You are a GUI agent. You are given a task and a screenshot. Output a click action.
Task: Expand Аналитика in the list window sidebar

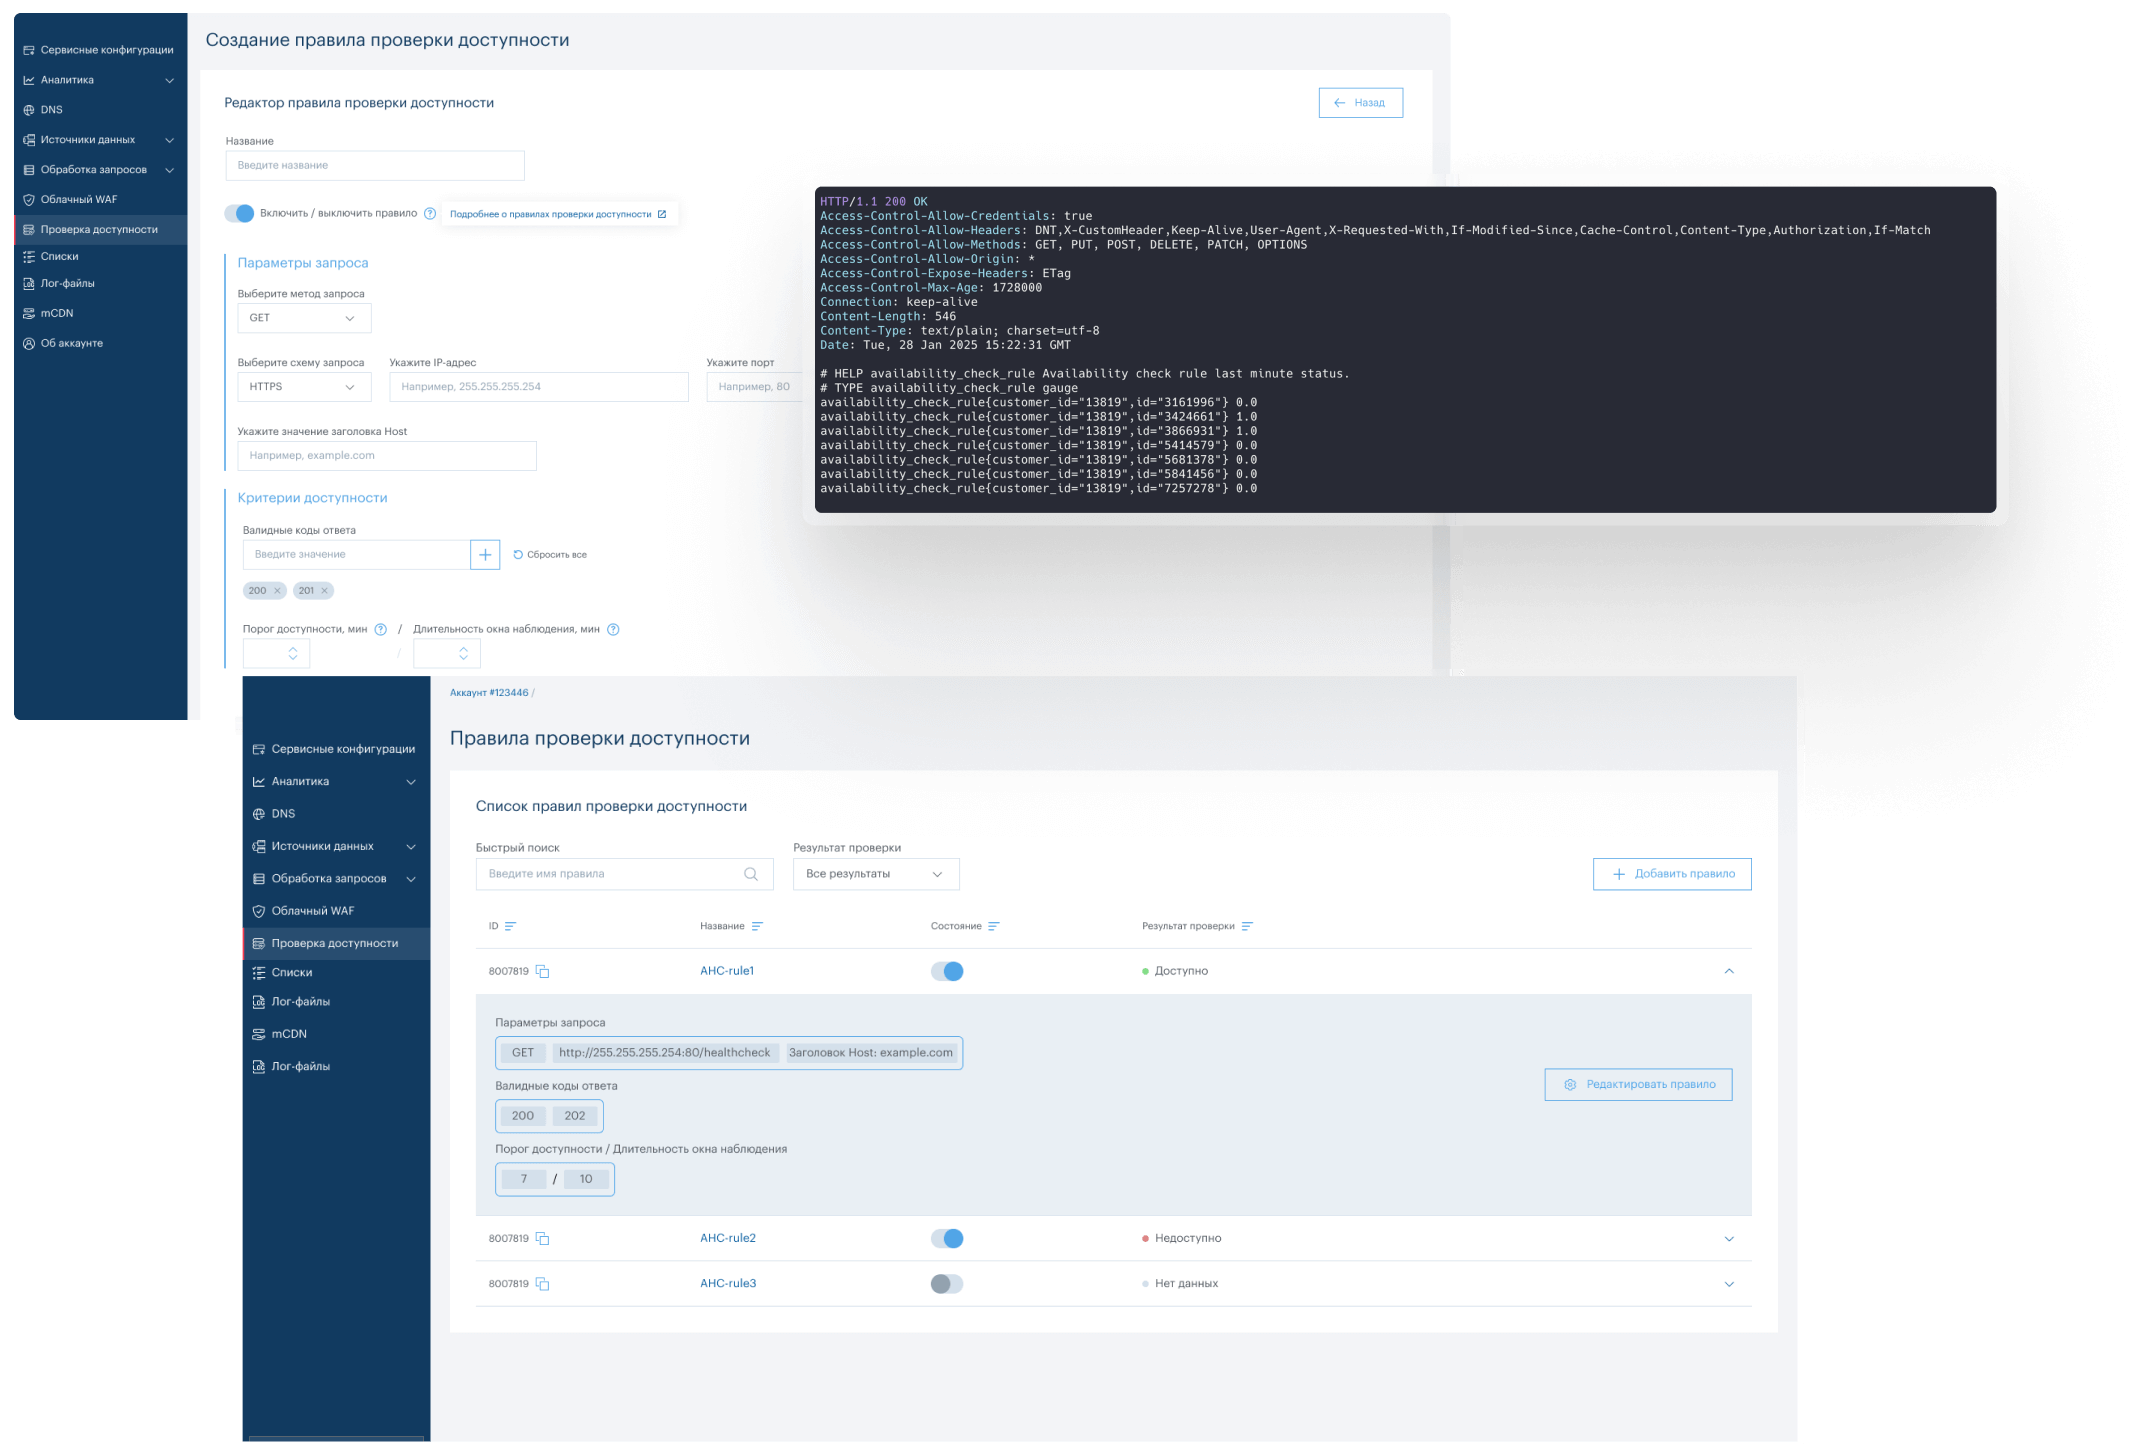[x=411, y=782]
